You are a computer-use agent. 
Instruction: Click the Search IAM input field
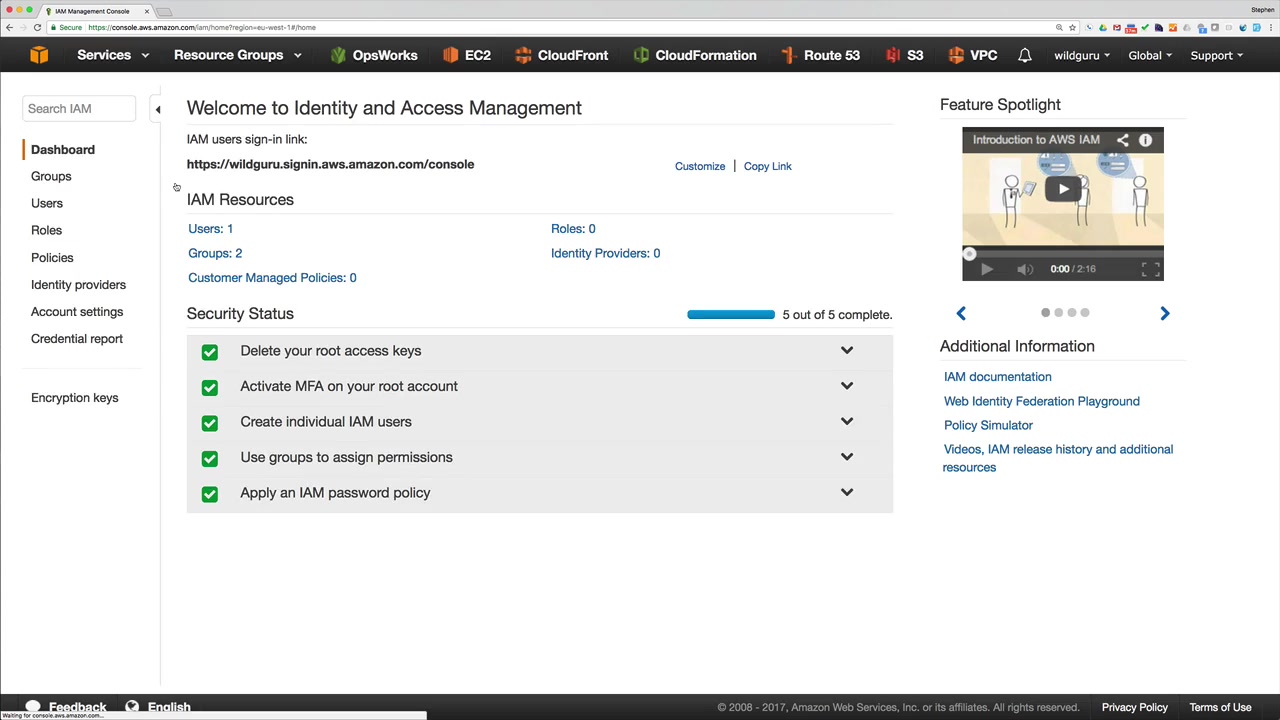pyautogui.click(x=78, y=108)
